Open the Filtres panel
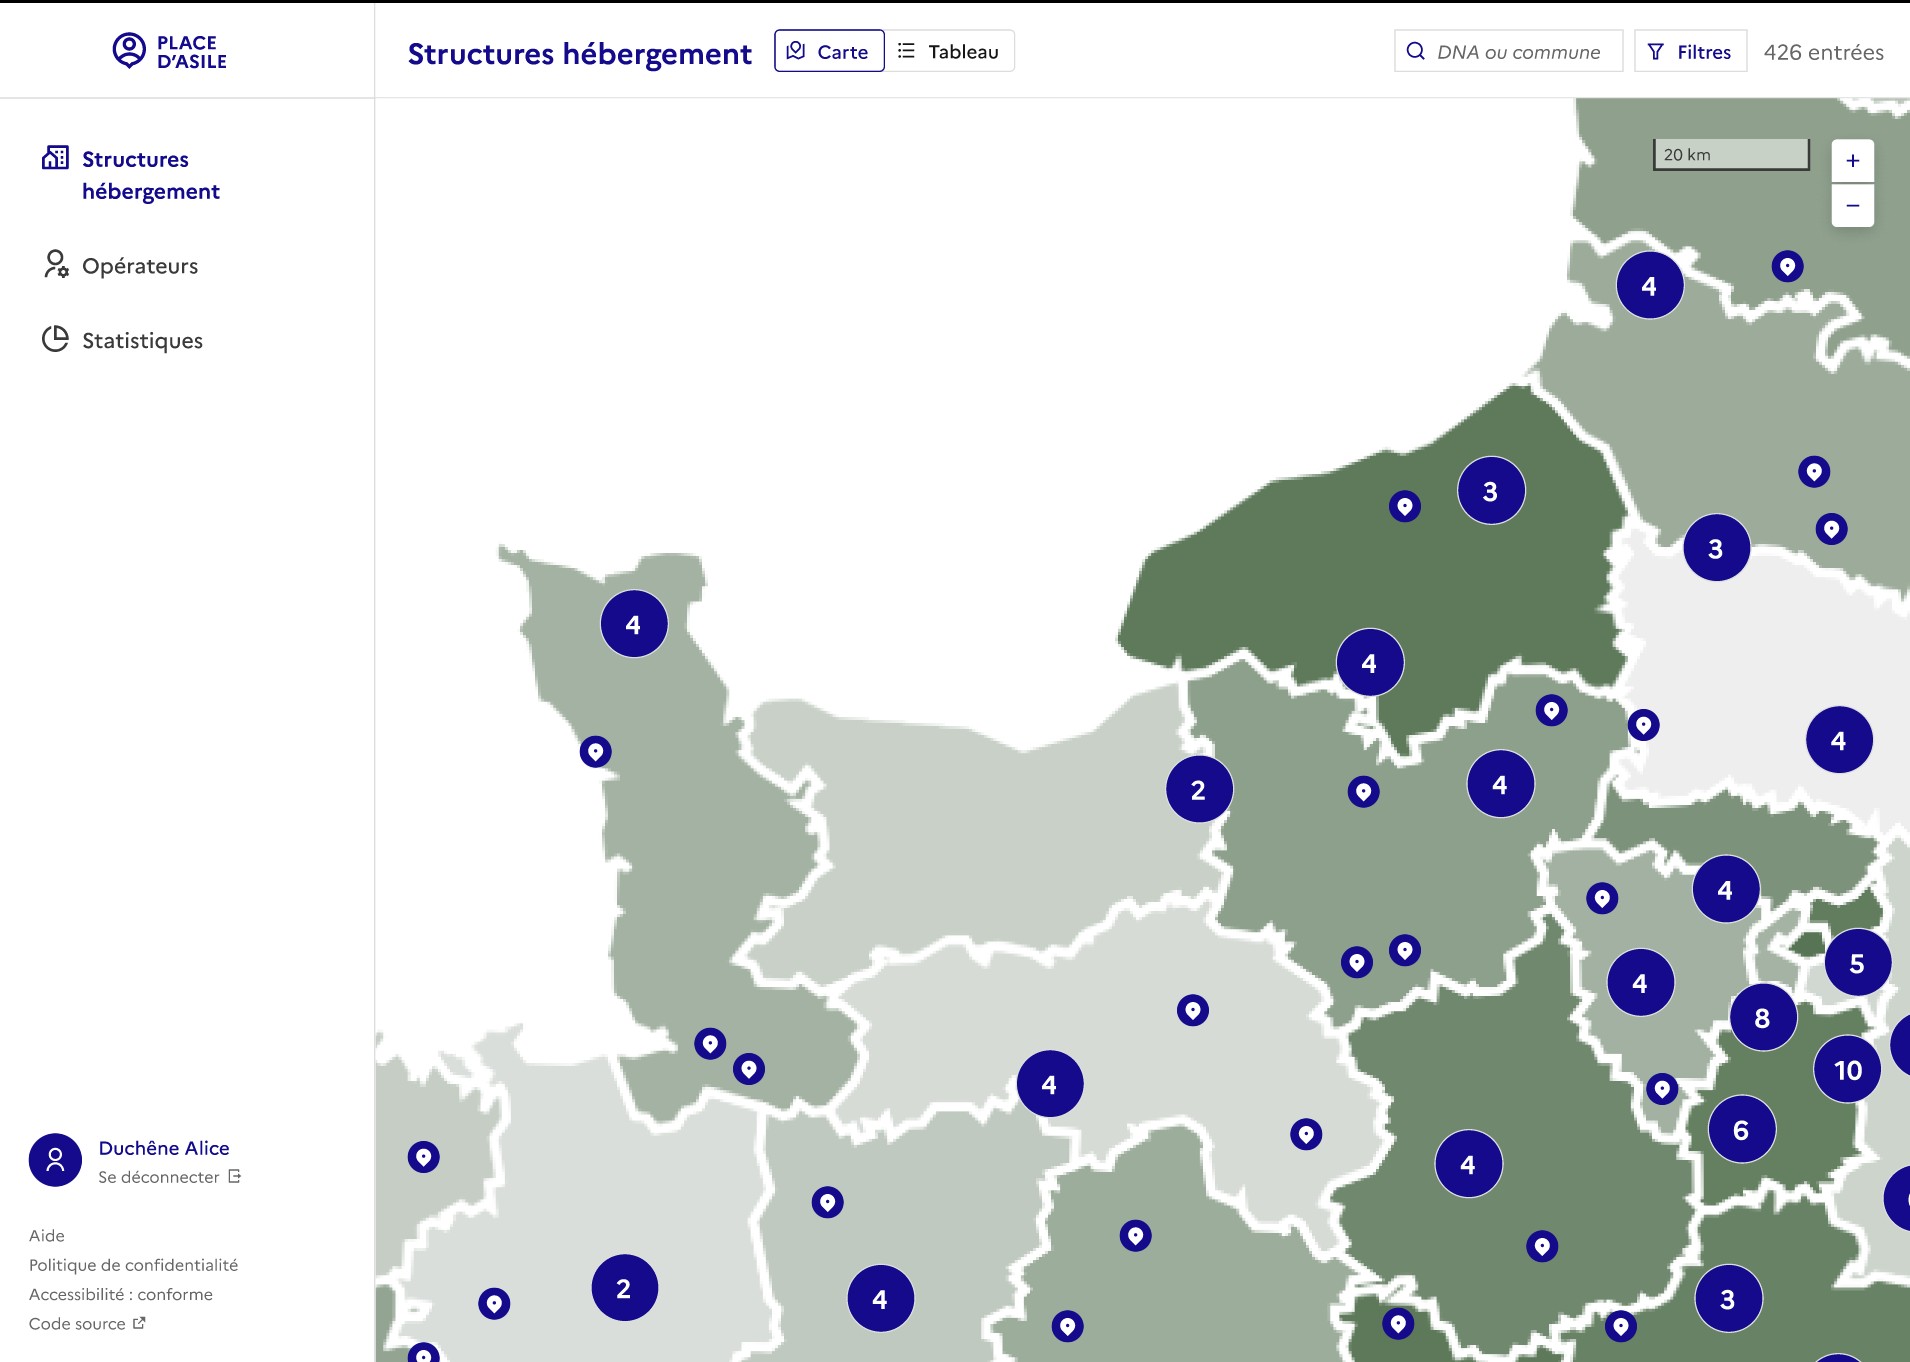The width and height of the screenshot is (1910, 1362). [1690, 52]
